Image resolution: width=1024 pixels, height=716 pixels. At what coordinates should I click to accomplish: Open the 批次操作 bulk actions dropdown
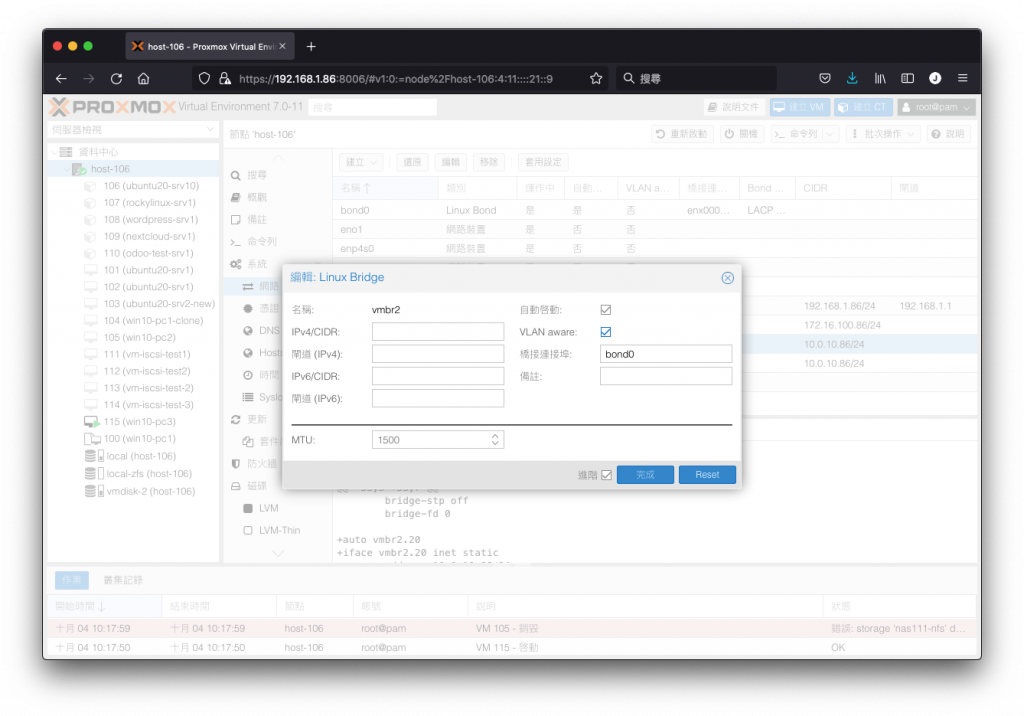(883, 134)
